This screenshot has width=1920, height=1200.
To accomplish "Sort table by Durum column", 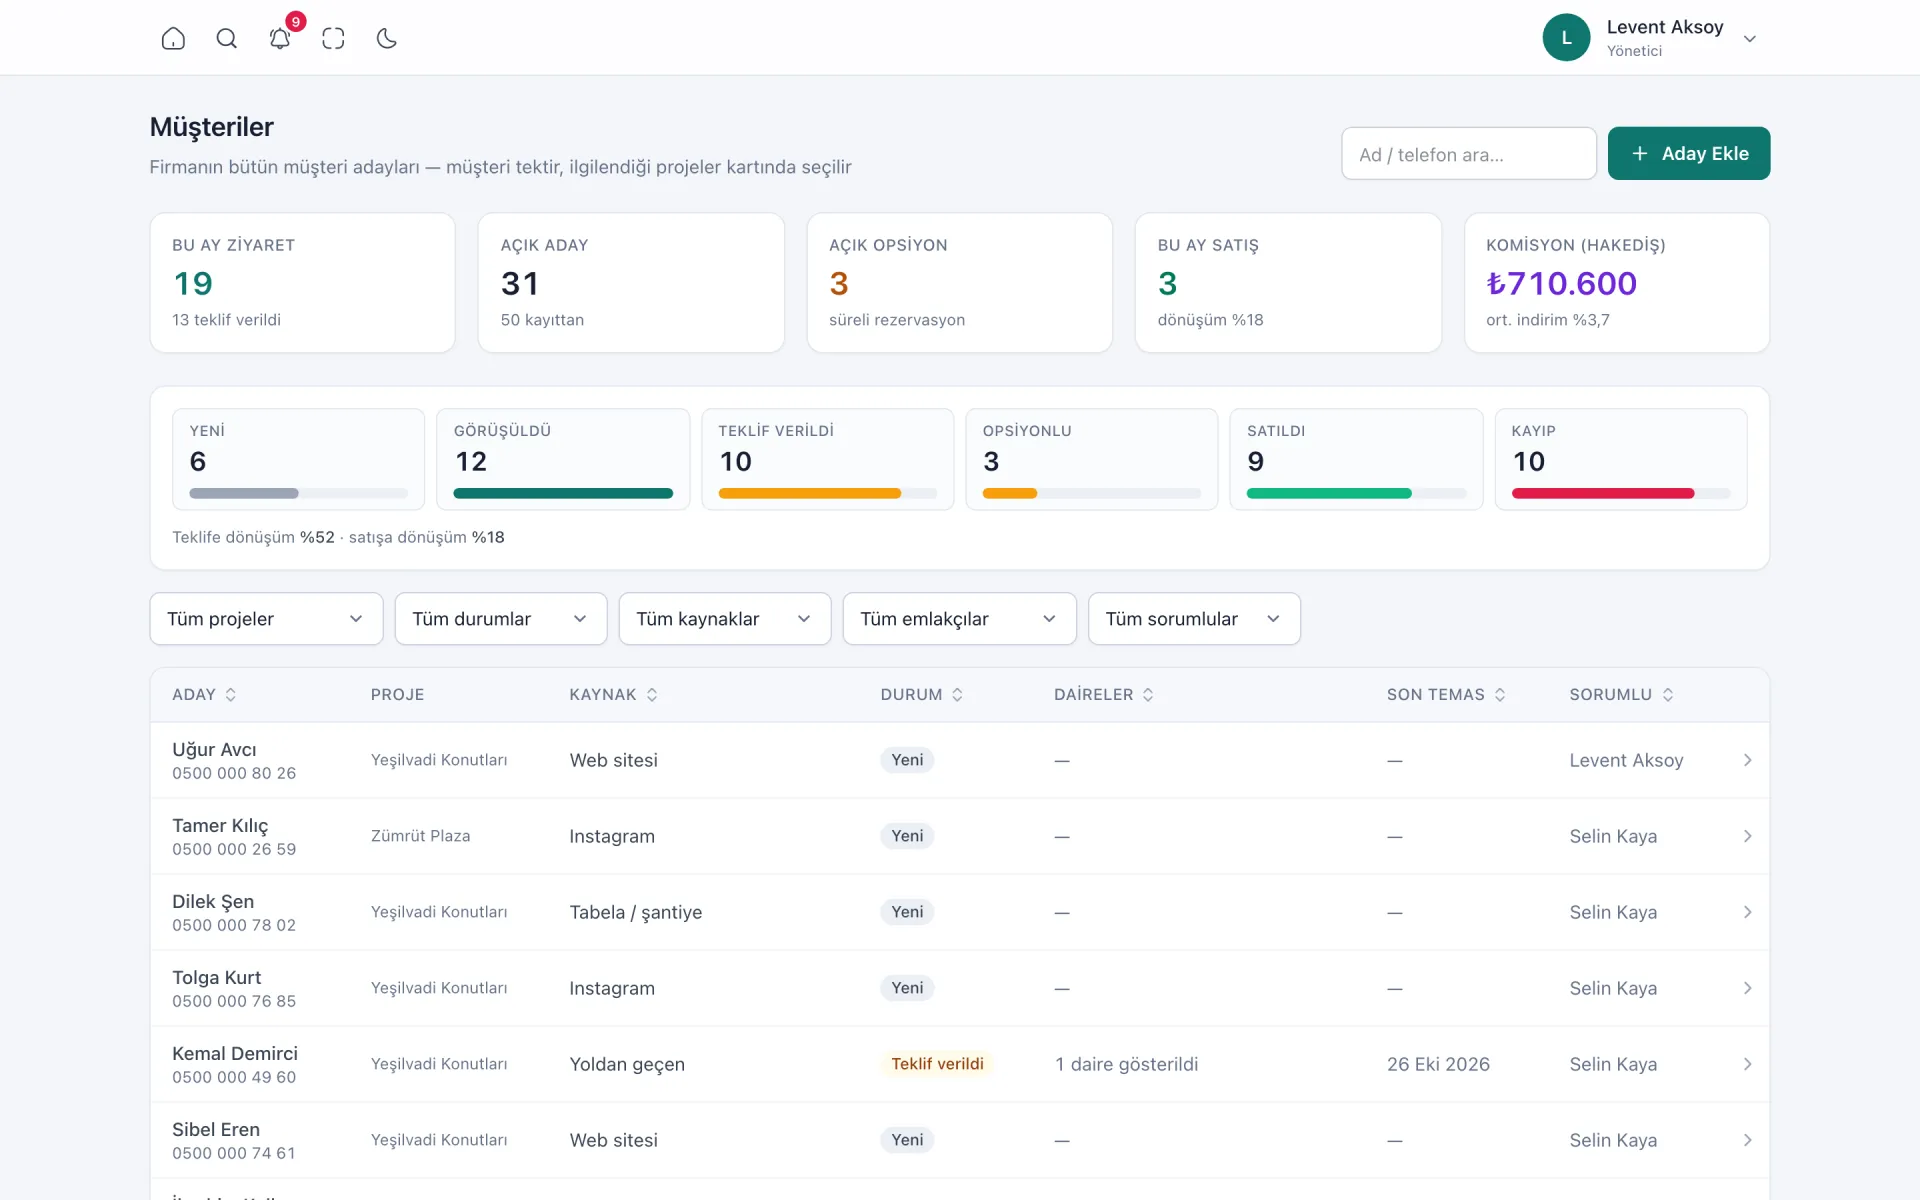I will pos(921,694).
